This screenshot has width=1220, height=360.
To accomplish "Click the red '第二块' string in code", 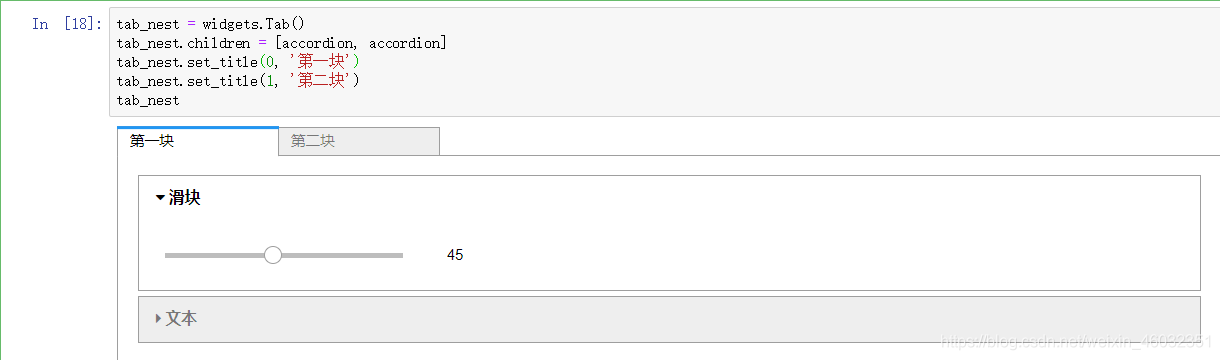I will pos(320,81).
